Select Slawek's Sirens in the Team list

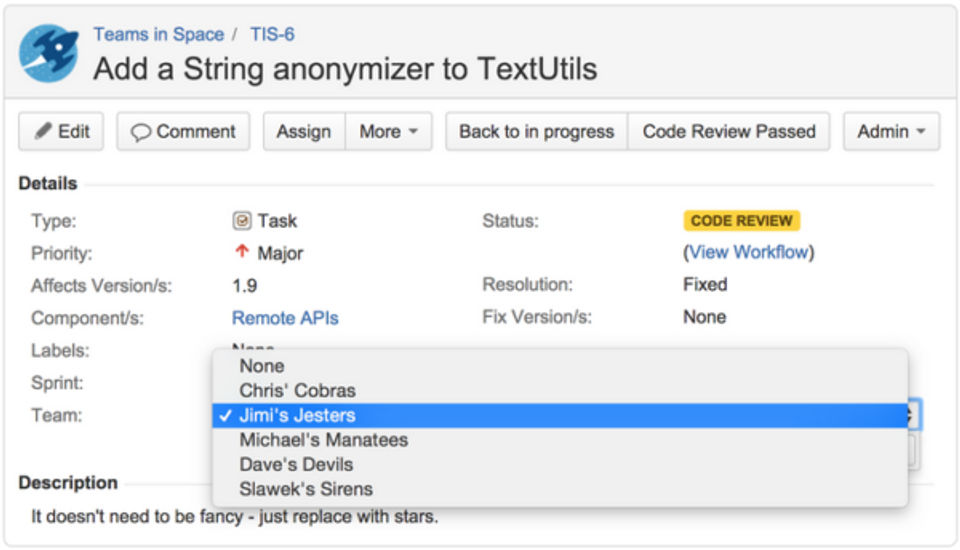pos(560,489)
